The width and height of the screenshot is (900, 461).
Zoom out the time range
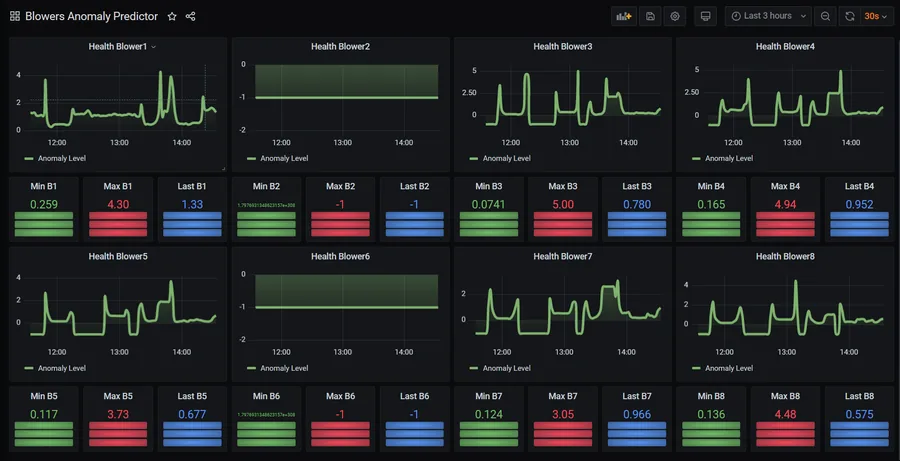tap(825, 16)
